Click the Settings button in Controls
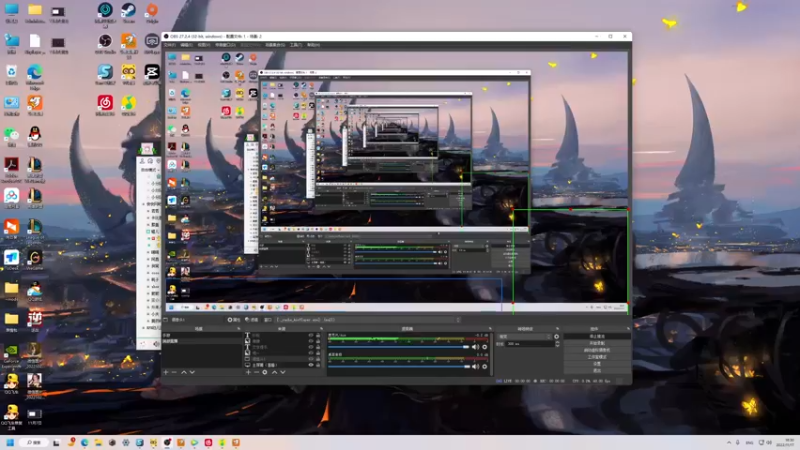 (597, 364)
